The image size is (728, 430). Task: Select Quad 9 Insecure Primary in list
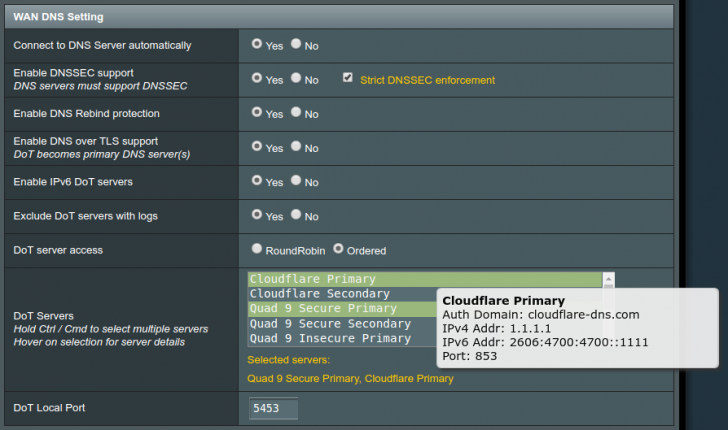pyautogui.click(x=343, y=339)
